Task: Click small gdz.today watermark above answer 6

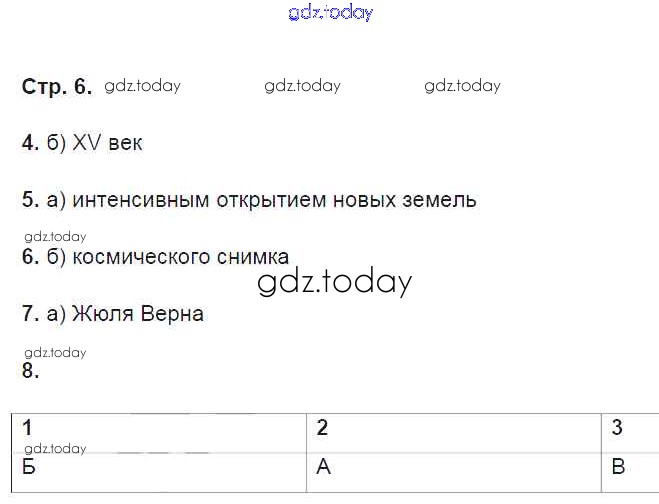Action: [x=55, y=237]
